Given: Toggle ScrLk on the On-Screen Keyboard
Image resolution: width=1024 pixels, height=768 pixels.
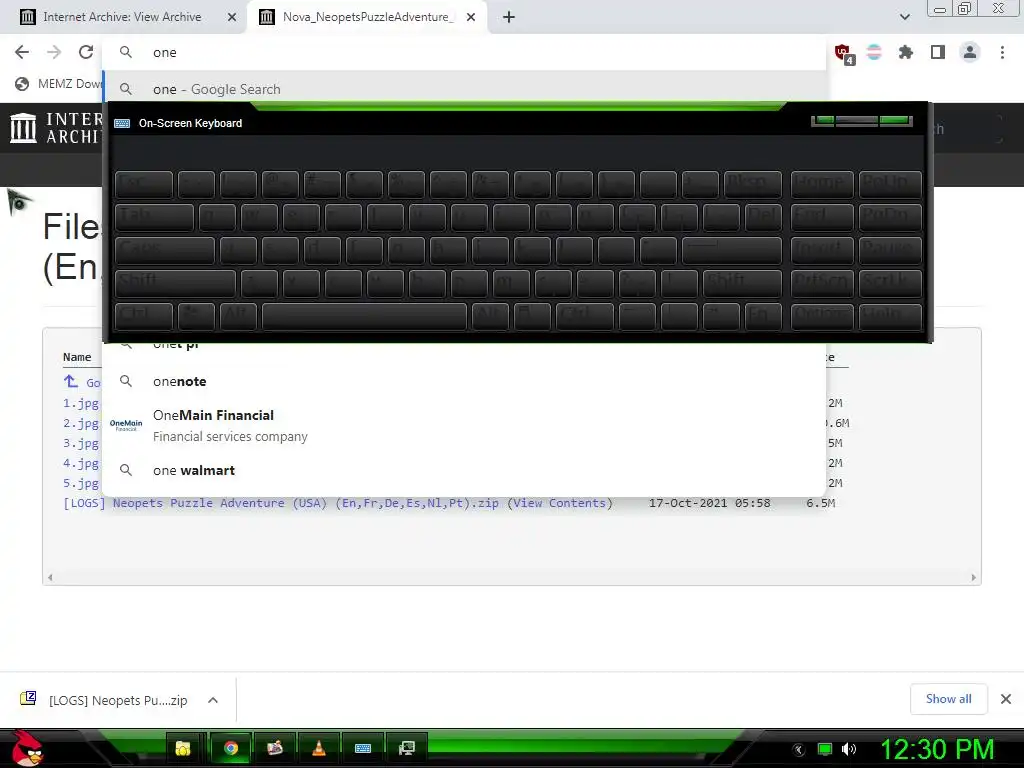Looking at the screenshot, I should pyautogui.click(x=889, y=283).
